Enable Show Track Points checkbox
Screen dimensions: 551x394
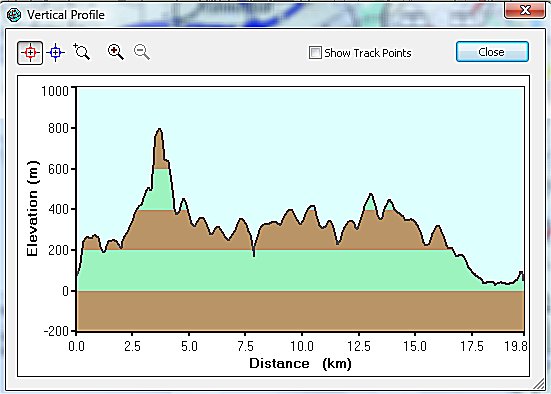coord(315,53)
